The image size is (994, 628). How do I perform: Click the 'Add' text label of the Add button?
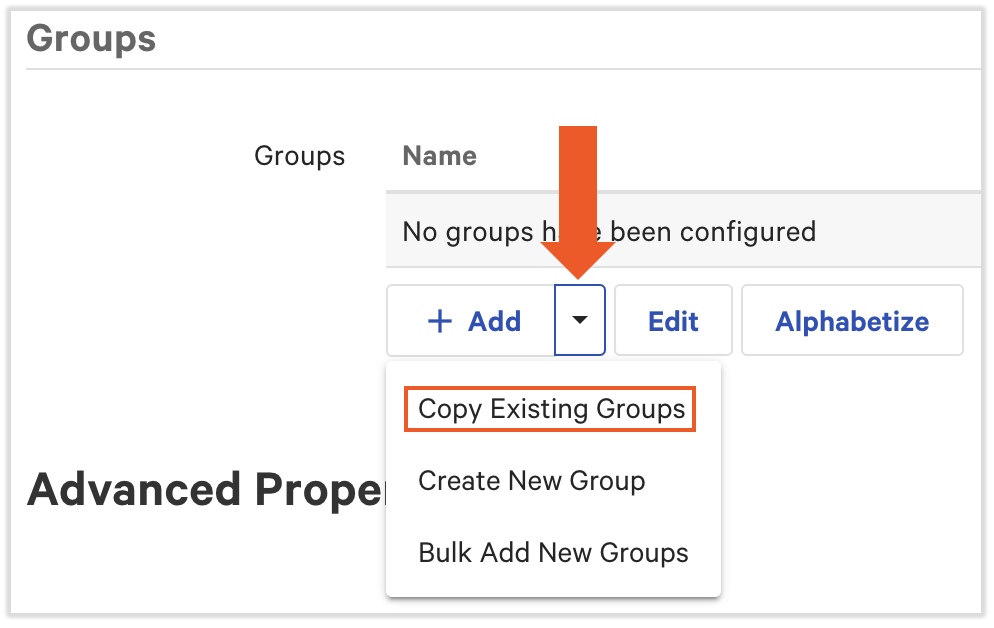[494, 321]
